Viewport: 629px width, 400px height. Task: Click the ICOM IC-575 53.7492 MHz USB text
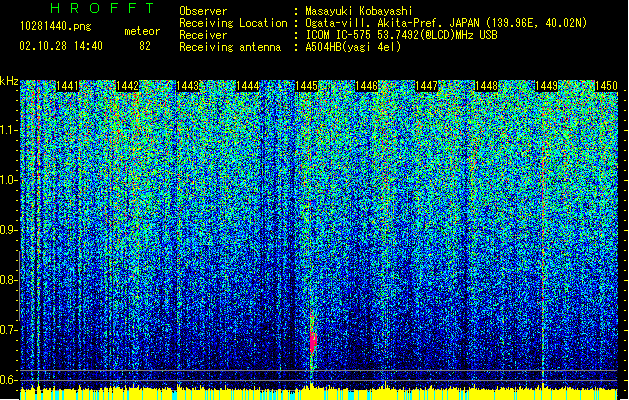click(401, 35)
